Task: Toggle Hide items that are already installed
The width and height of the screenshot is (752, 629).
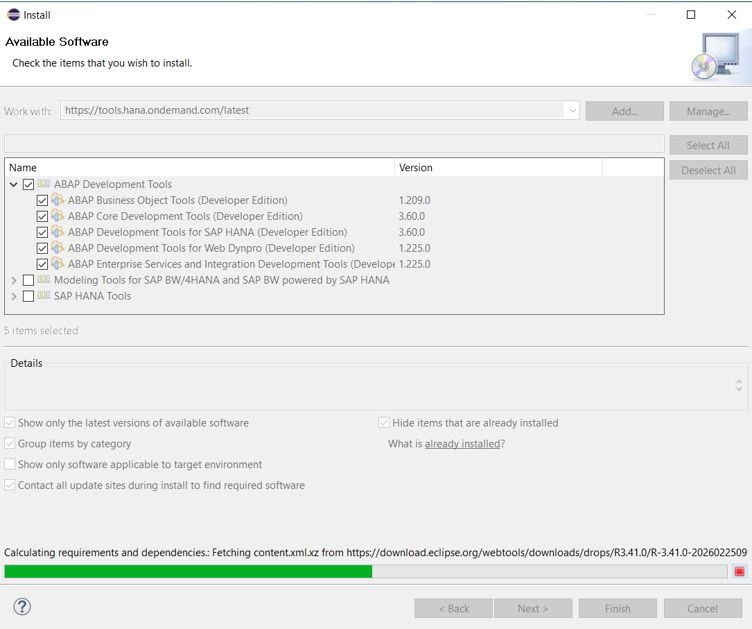Action: point(384,422)
